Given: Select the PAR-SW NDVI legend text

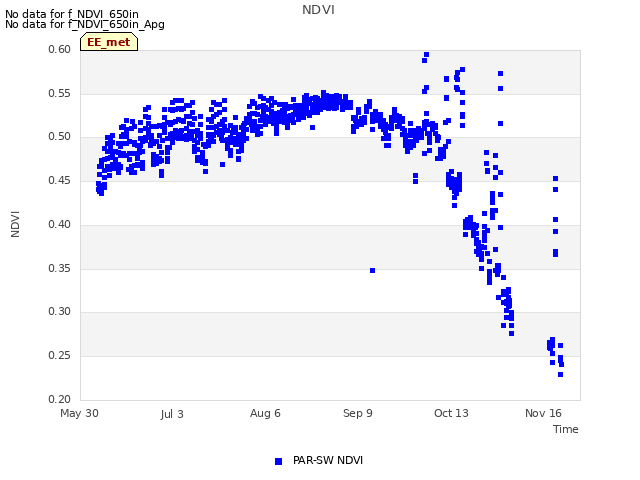Looking at the screenshot, I should tap(328, 460).
